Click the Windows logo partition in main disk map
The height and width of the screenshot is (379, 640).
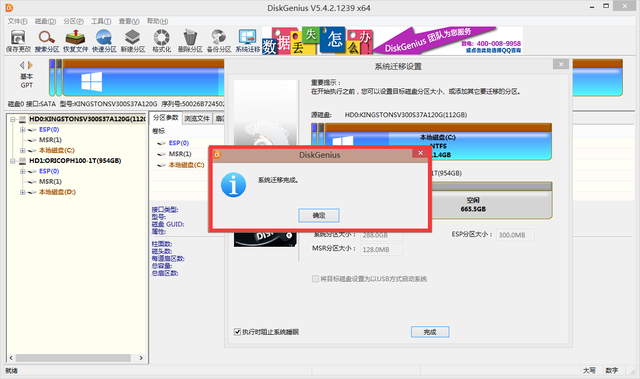tap(91, 82)
